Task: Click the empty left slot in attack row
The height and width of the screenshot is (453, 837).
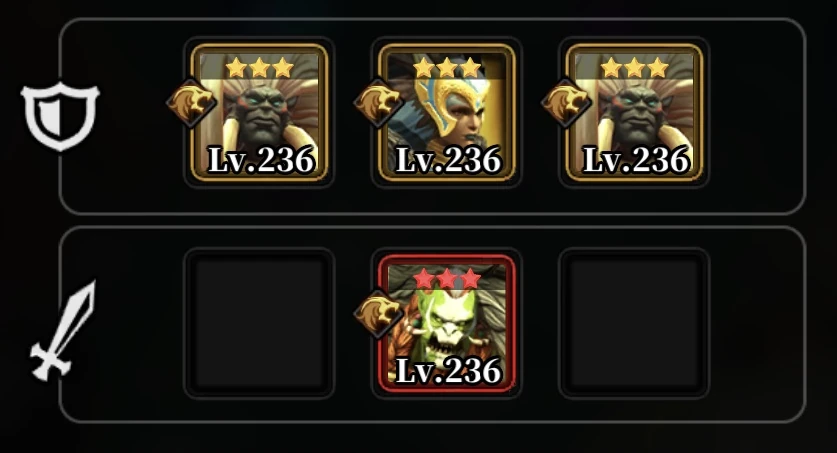Action: [x=259, y=323]
